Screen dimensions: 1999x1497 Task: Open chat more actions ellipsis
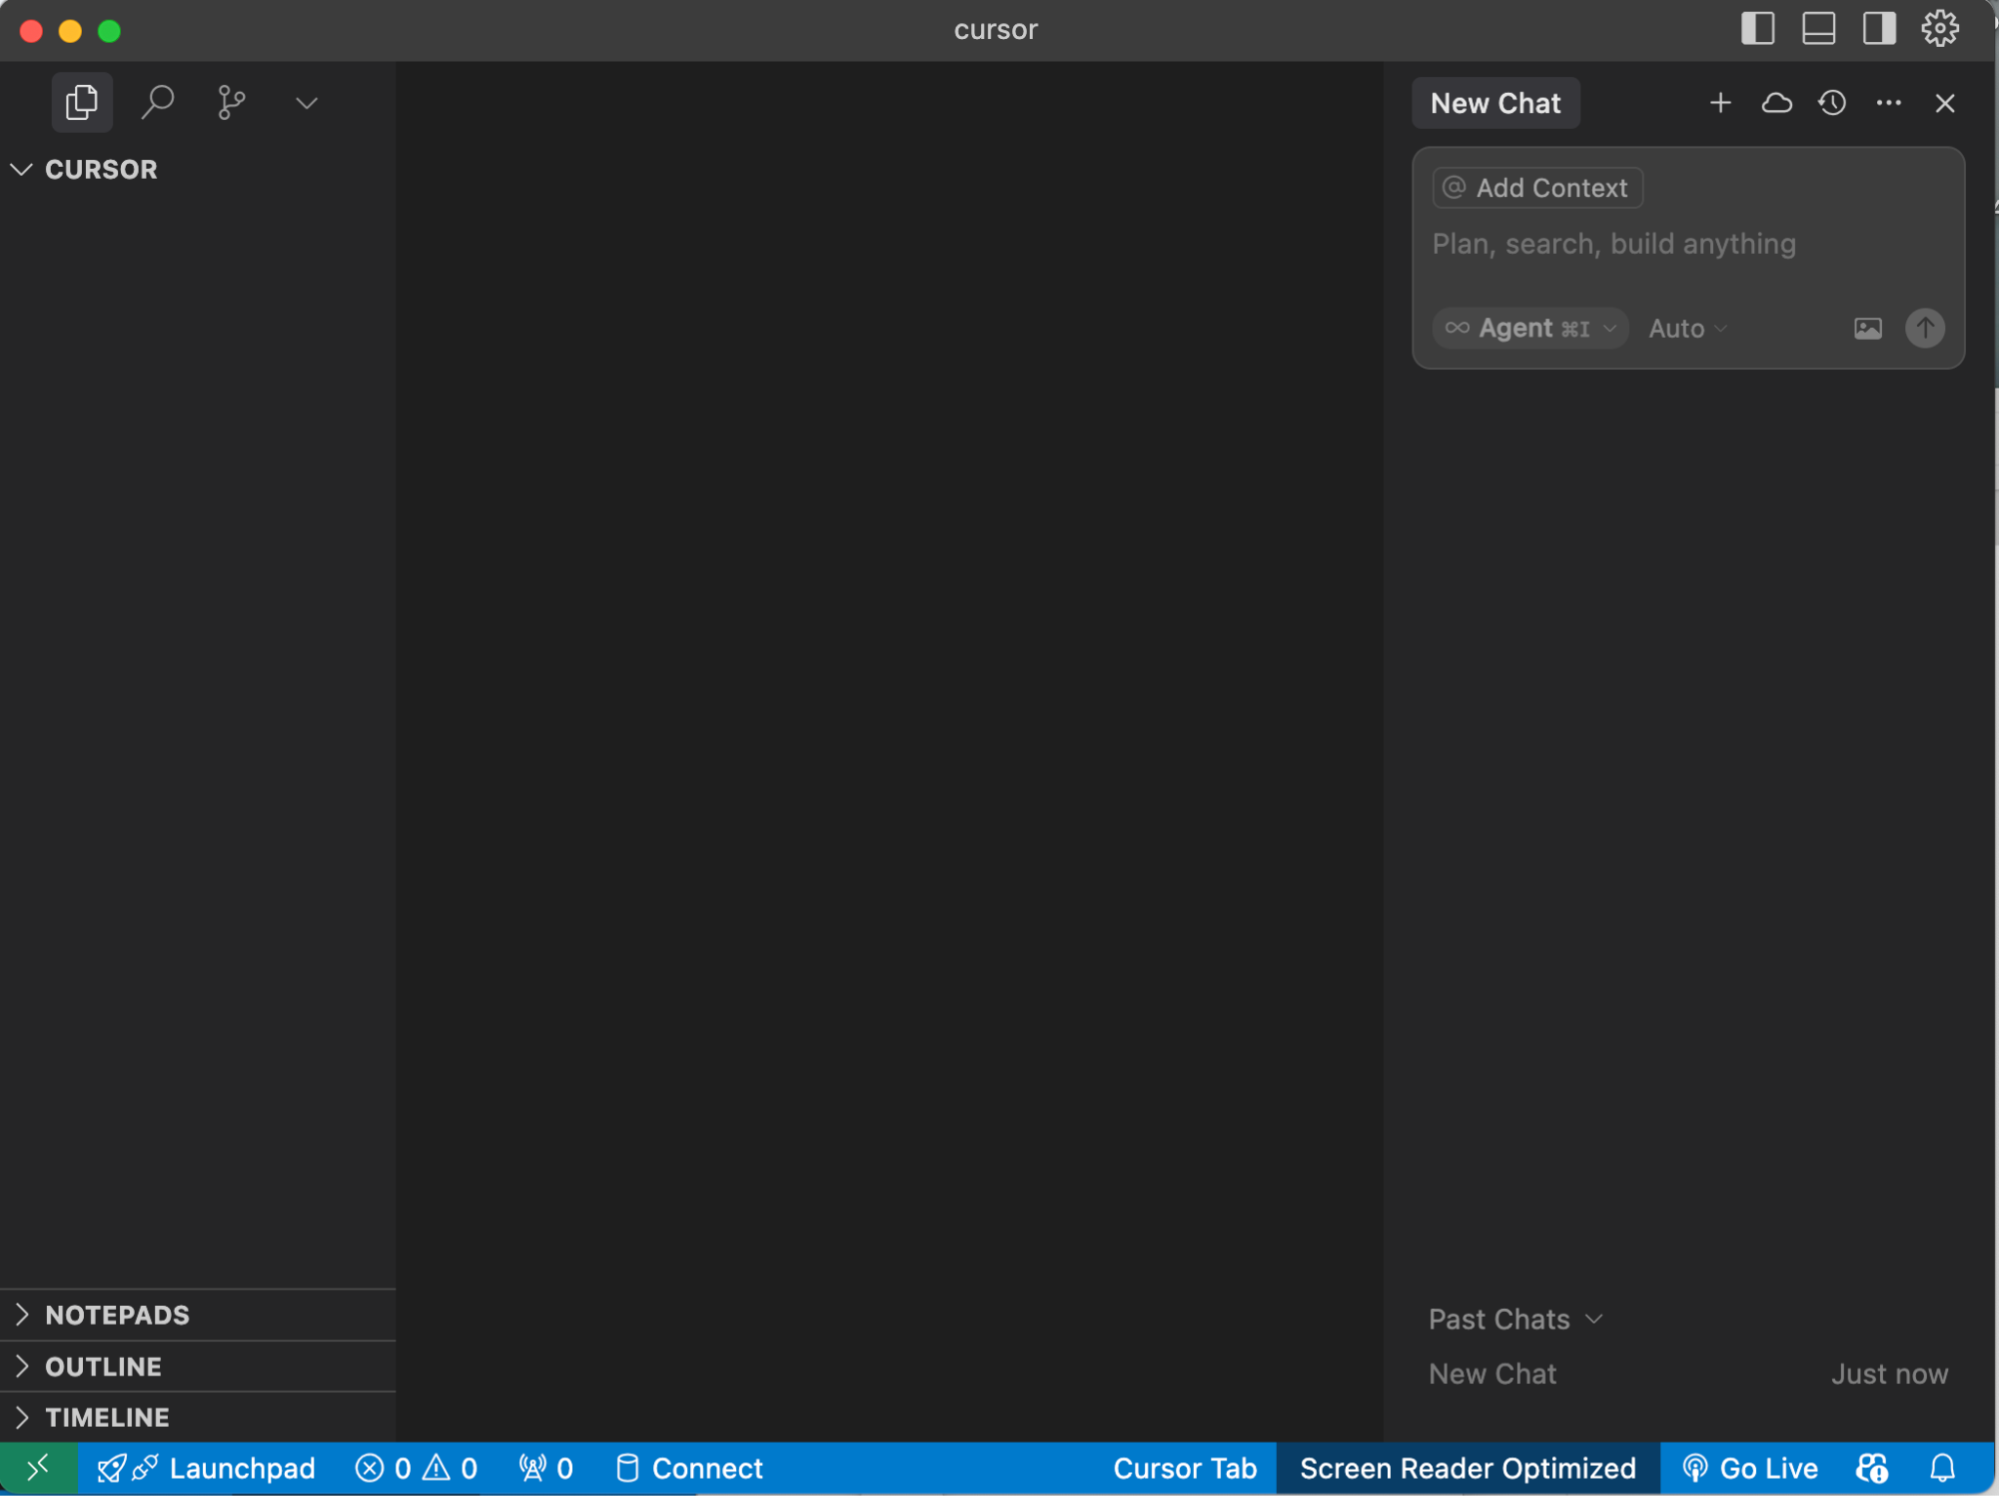[x=1888, y=103]
